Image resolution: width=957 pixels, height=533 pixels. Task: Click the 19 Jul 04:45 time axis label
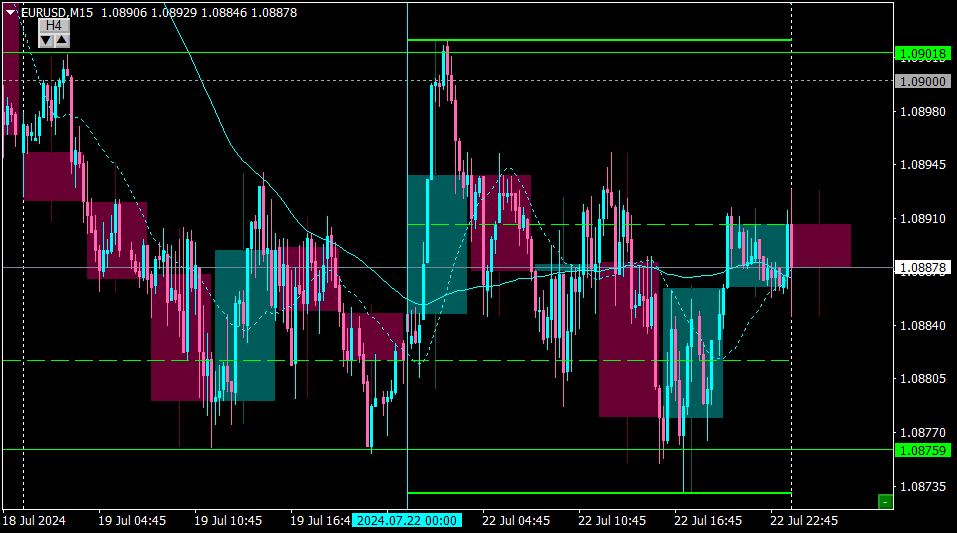(132, 521)
